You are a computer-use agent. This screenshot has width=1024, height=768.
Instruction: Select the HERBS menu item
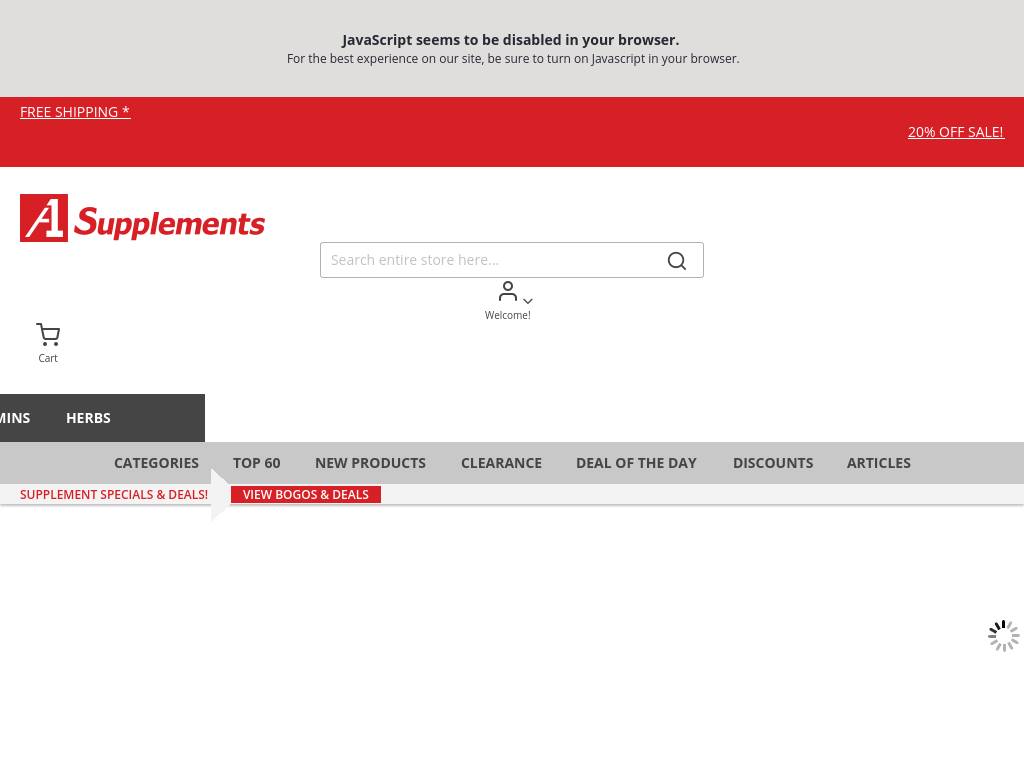coord(88,418)
